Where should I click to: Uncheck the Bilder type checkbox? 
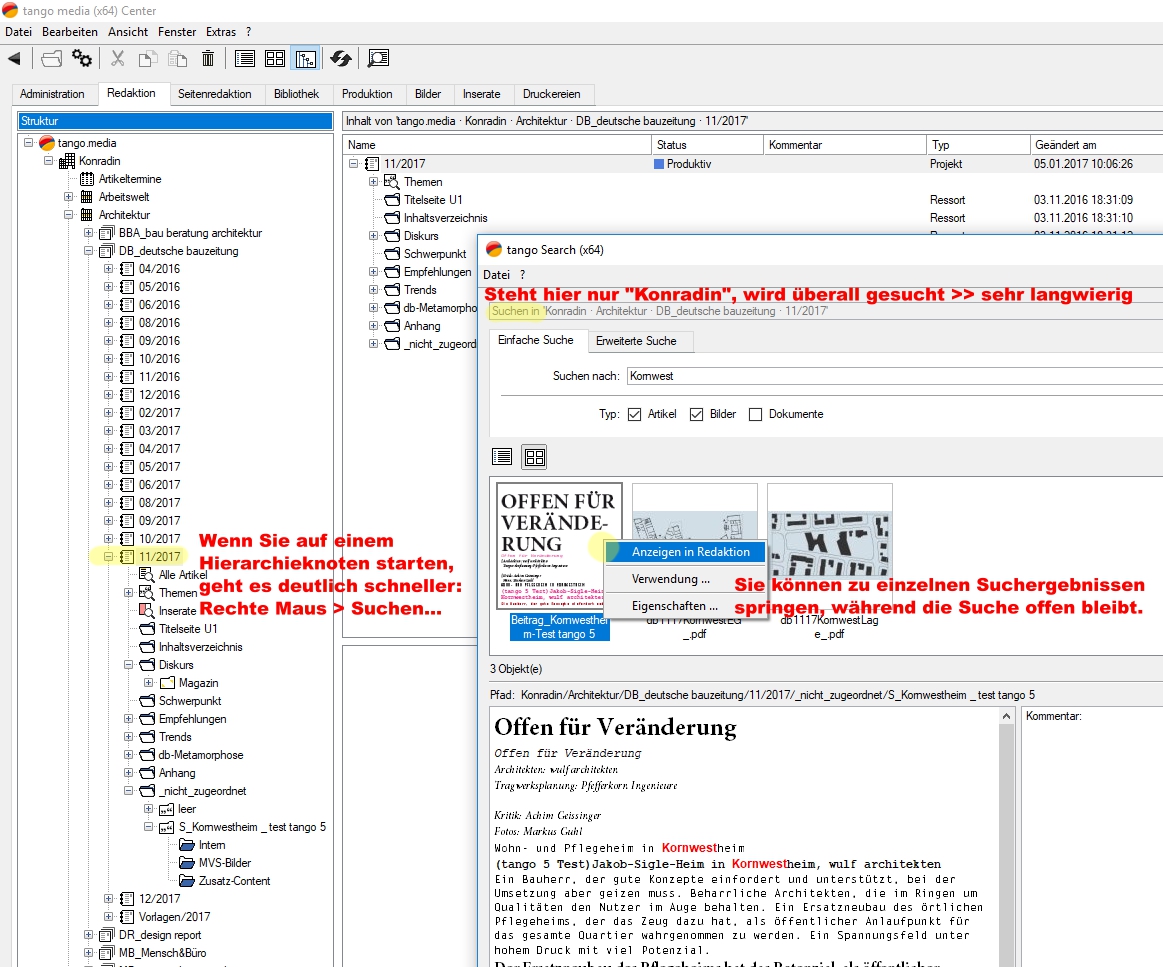click(x=696, y=414)
